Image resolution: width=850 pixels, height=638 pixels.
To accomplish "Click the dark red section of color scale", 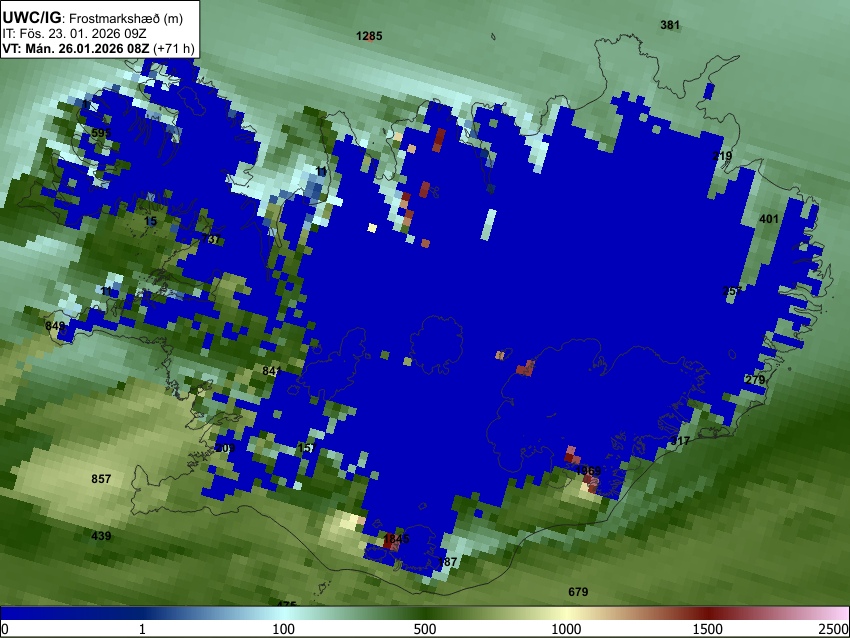I will coord(708,613).
